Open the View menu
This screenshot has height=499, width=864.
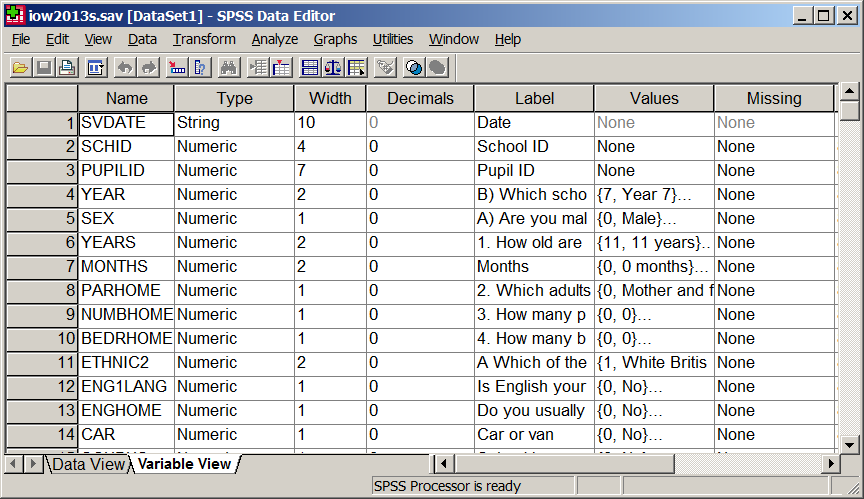98,40
